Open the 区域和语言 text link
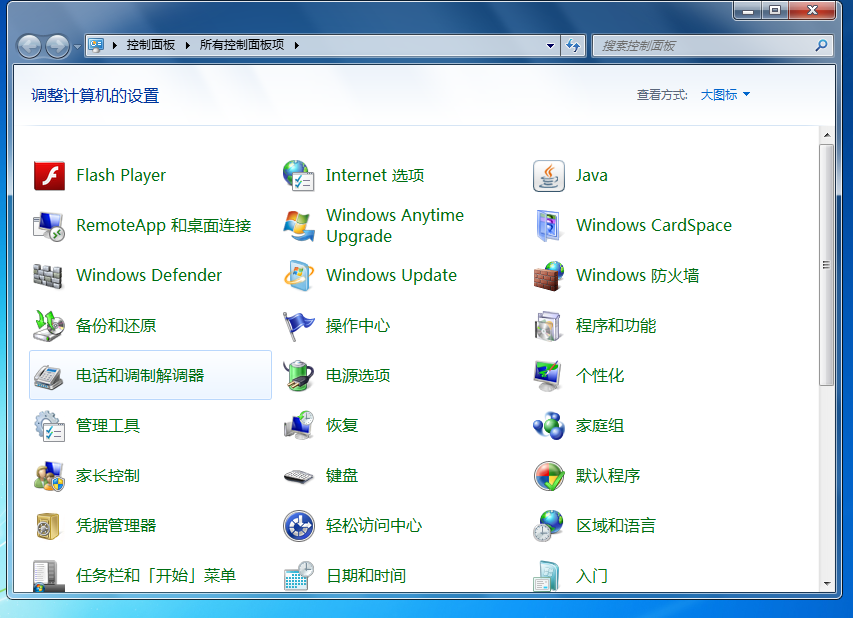The width and height of the screenshot is (853, 618). point(616,526)
